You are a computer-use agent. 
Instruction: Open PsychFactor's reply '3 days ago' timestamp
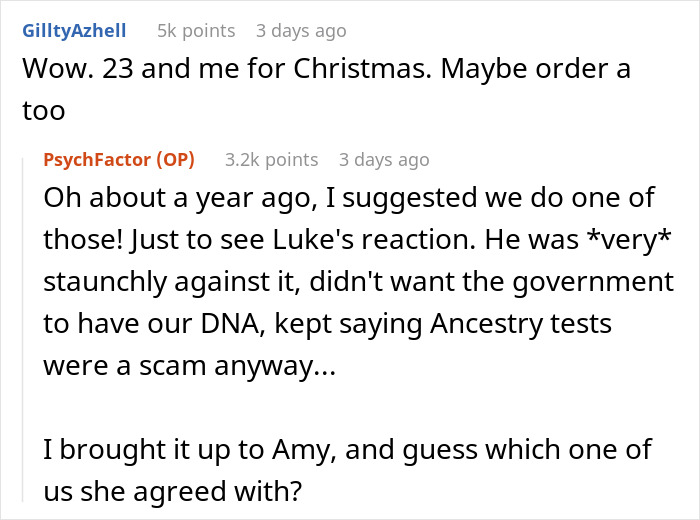click(384, 159)
